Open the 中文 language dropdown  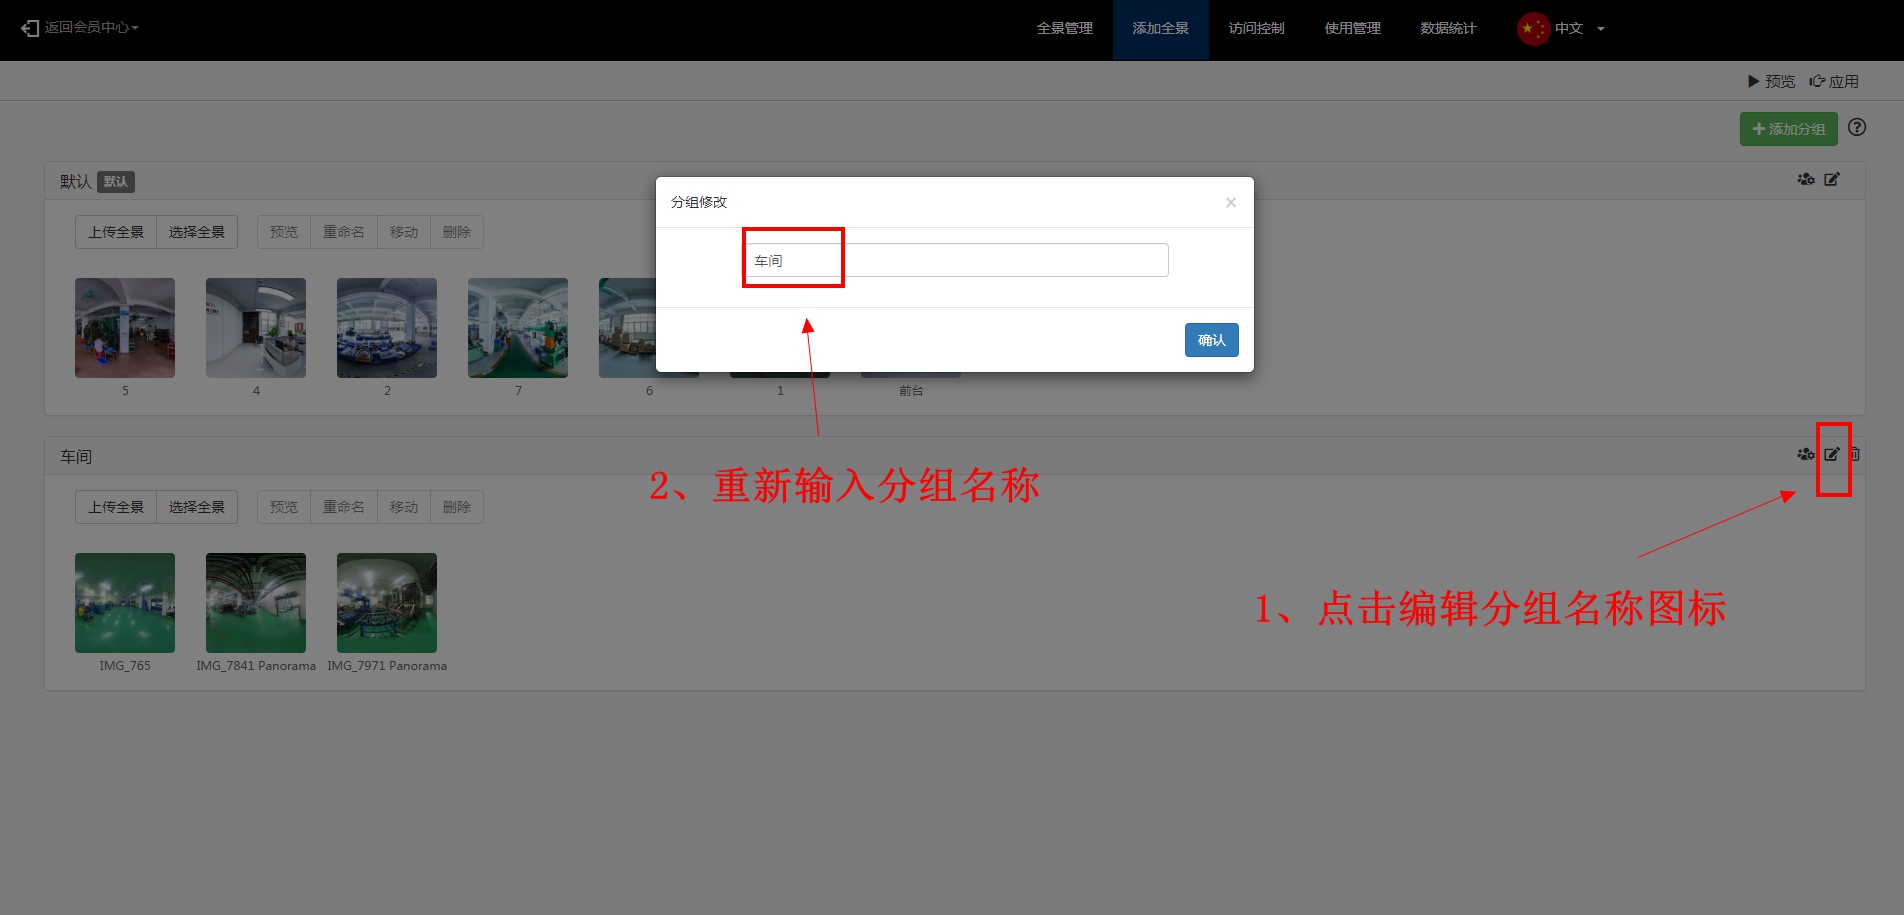click(x=1561, y=29)
